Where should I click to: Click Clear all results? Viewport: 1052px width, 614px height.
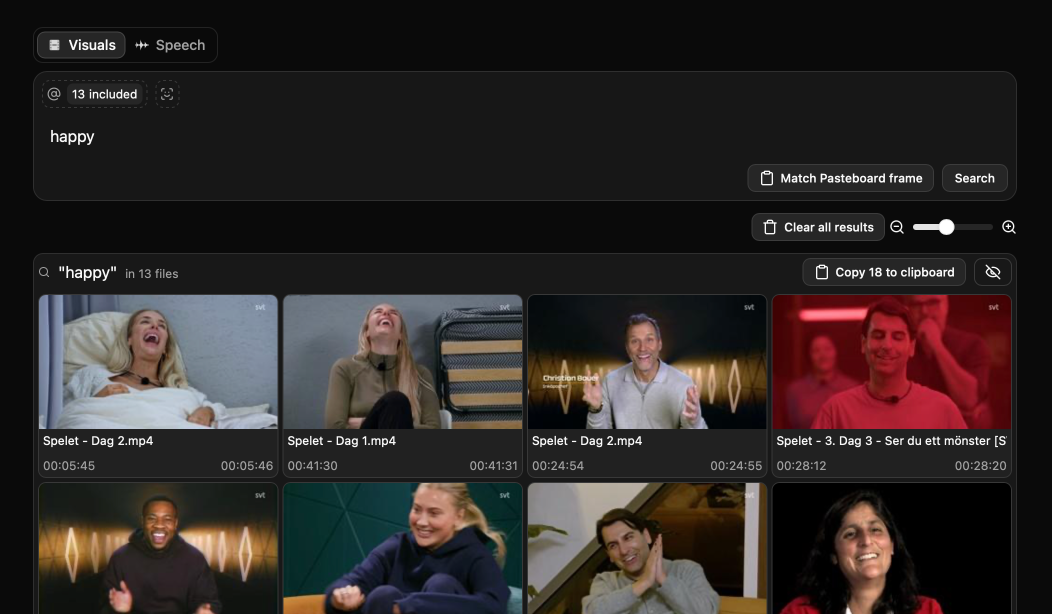click(818, 227)
